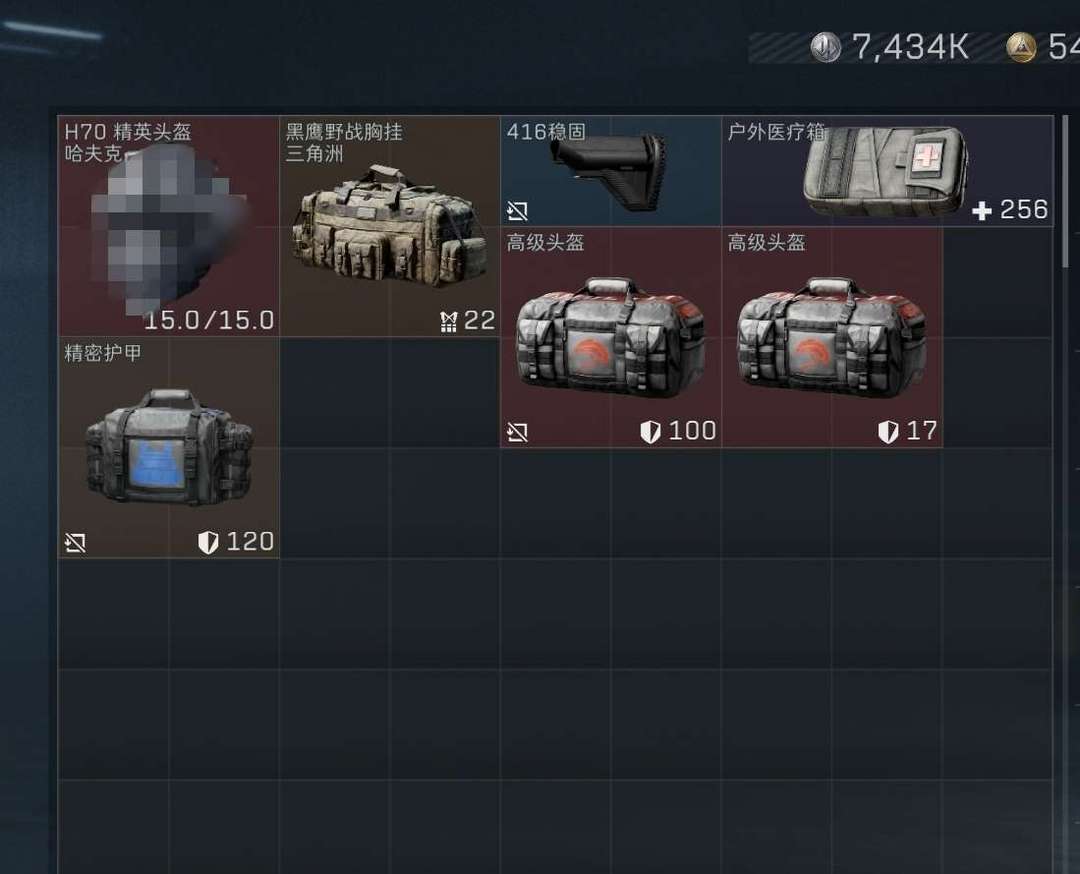Screen dimensions: 1080x874
Task: Click the empty slot right of 精密护甲
Action: pos(335,393)
